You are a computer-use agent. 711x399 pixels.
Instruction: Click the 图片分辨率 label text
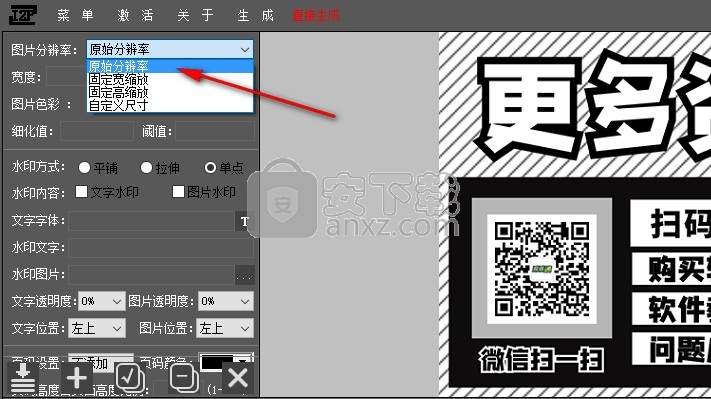(x=44, y=50)
